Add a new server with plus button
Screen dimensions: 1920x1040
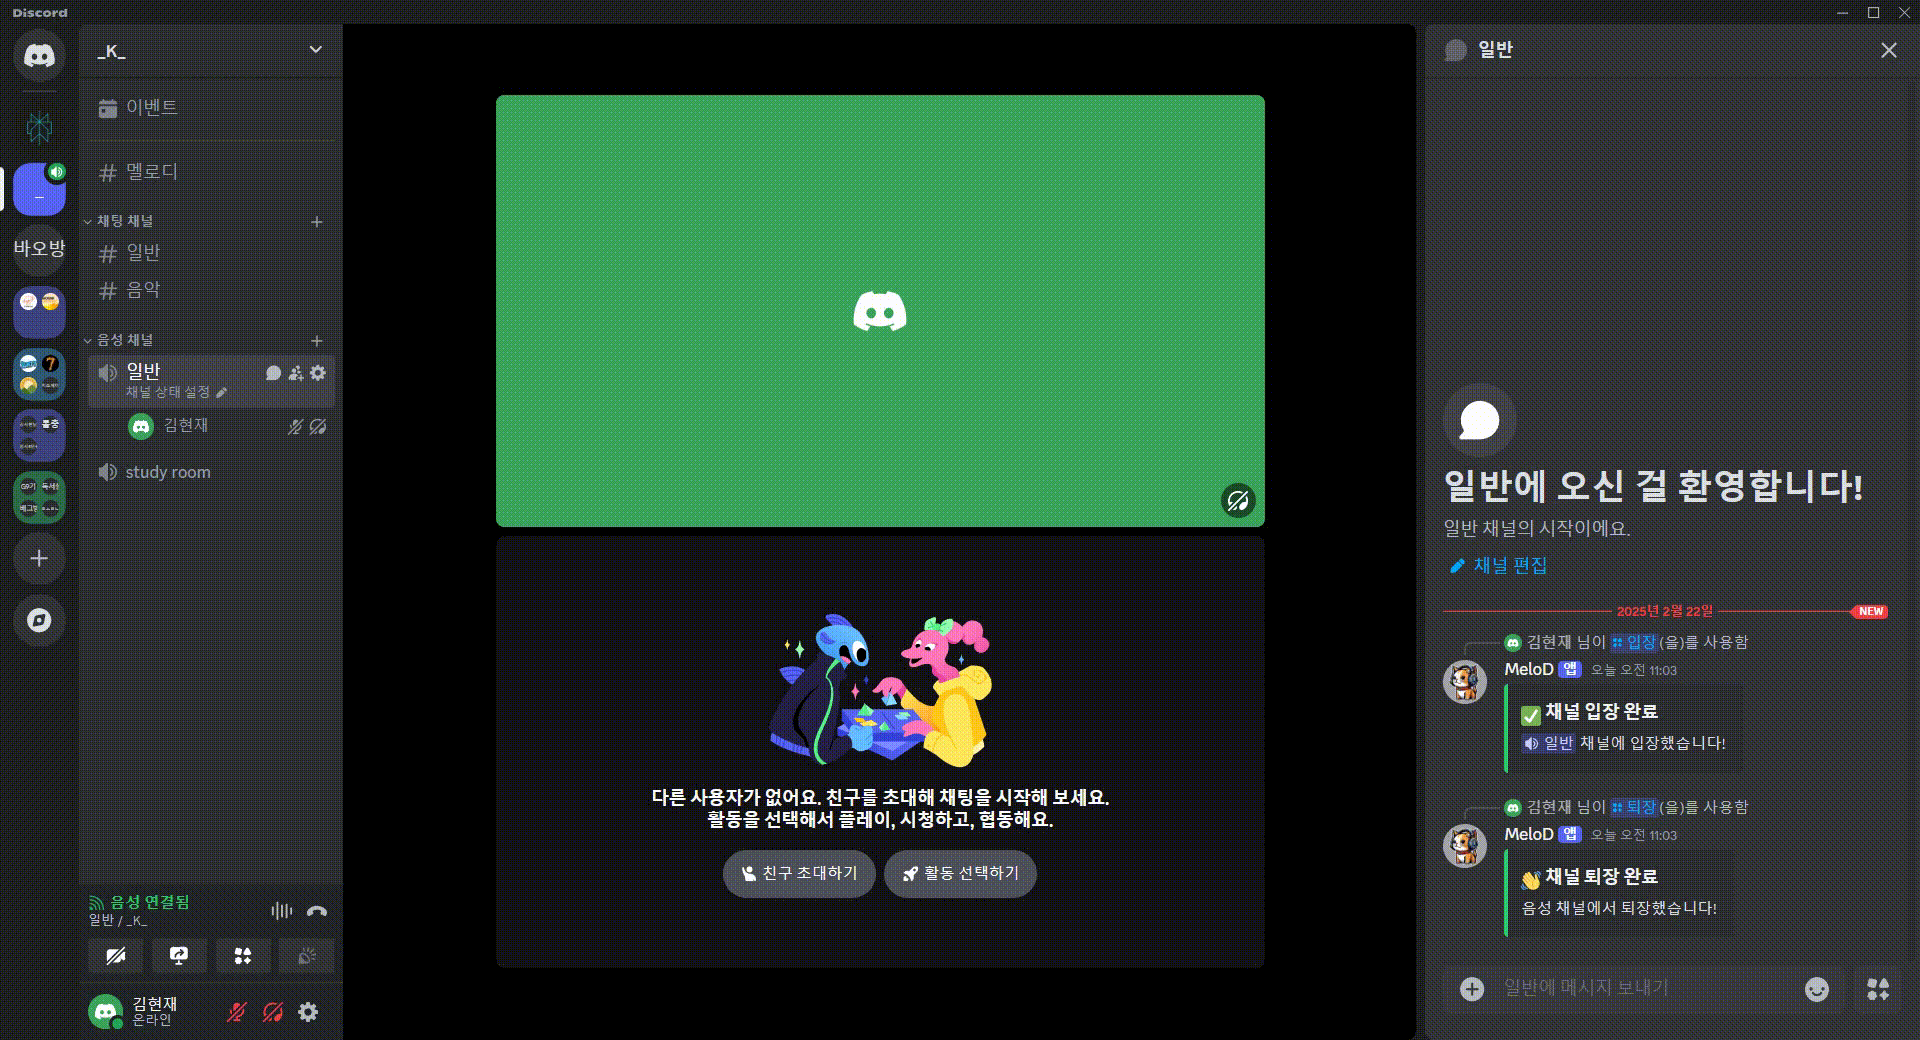tap(39, 558)
